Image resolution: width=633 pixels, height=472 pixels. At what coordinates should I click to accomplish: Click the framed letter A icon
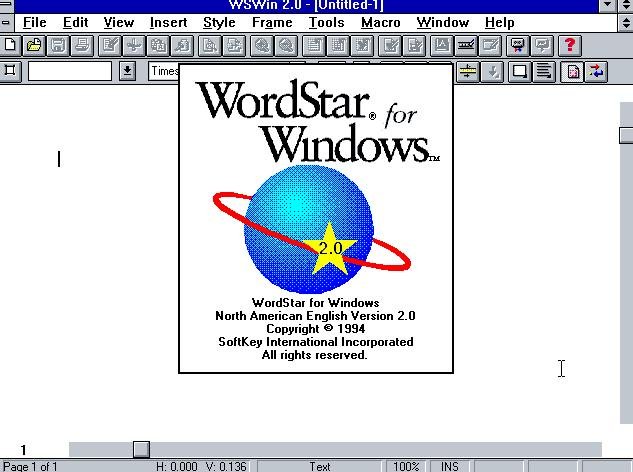coord(441,45)
